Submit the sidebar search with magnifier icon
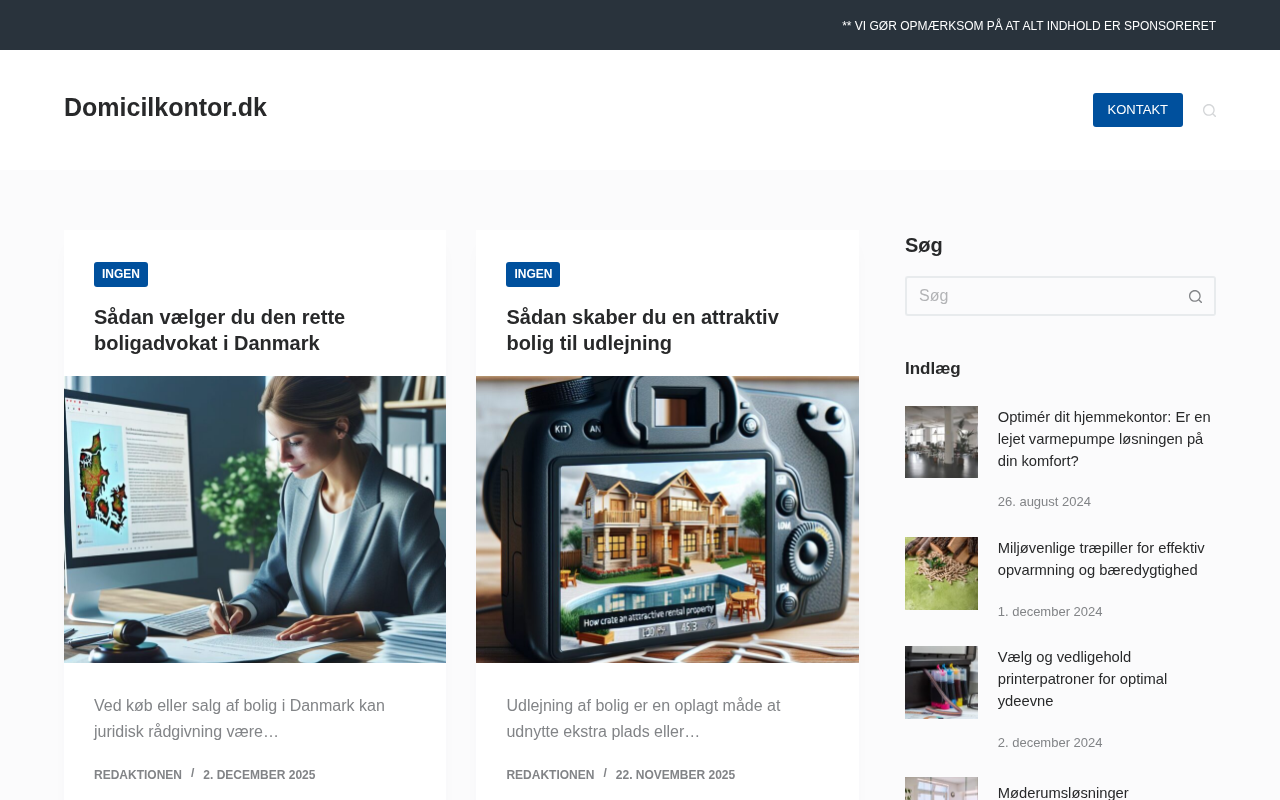Image resolution: width=1280 pixels, height=800 pixels. [x=1195, y=296]
